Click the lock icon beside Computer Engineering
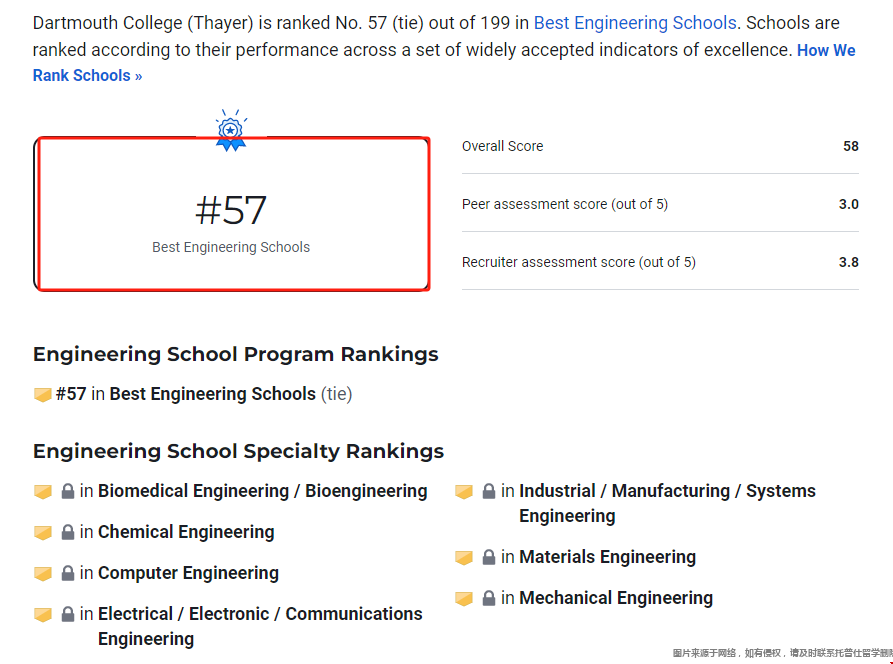This screenshot has height=664, width=893. tap(68, 573)
